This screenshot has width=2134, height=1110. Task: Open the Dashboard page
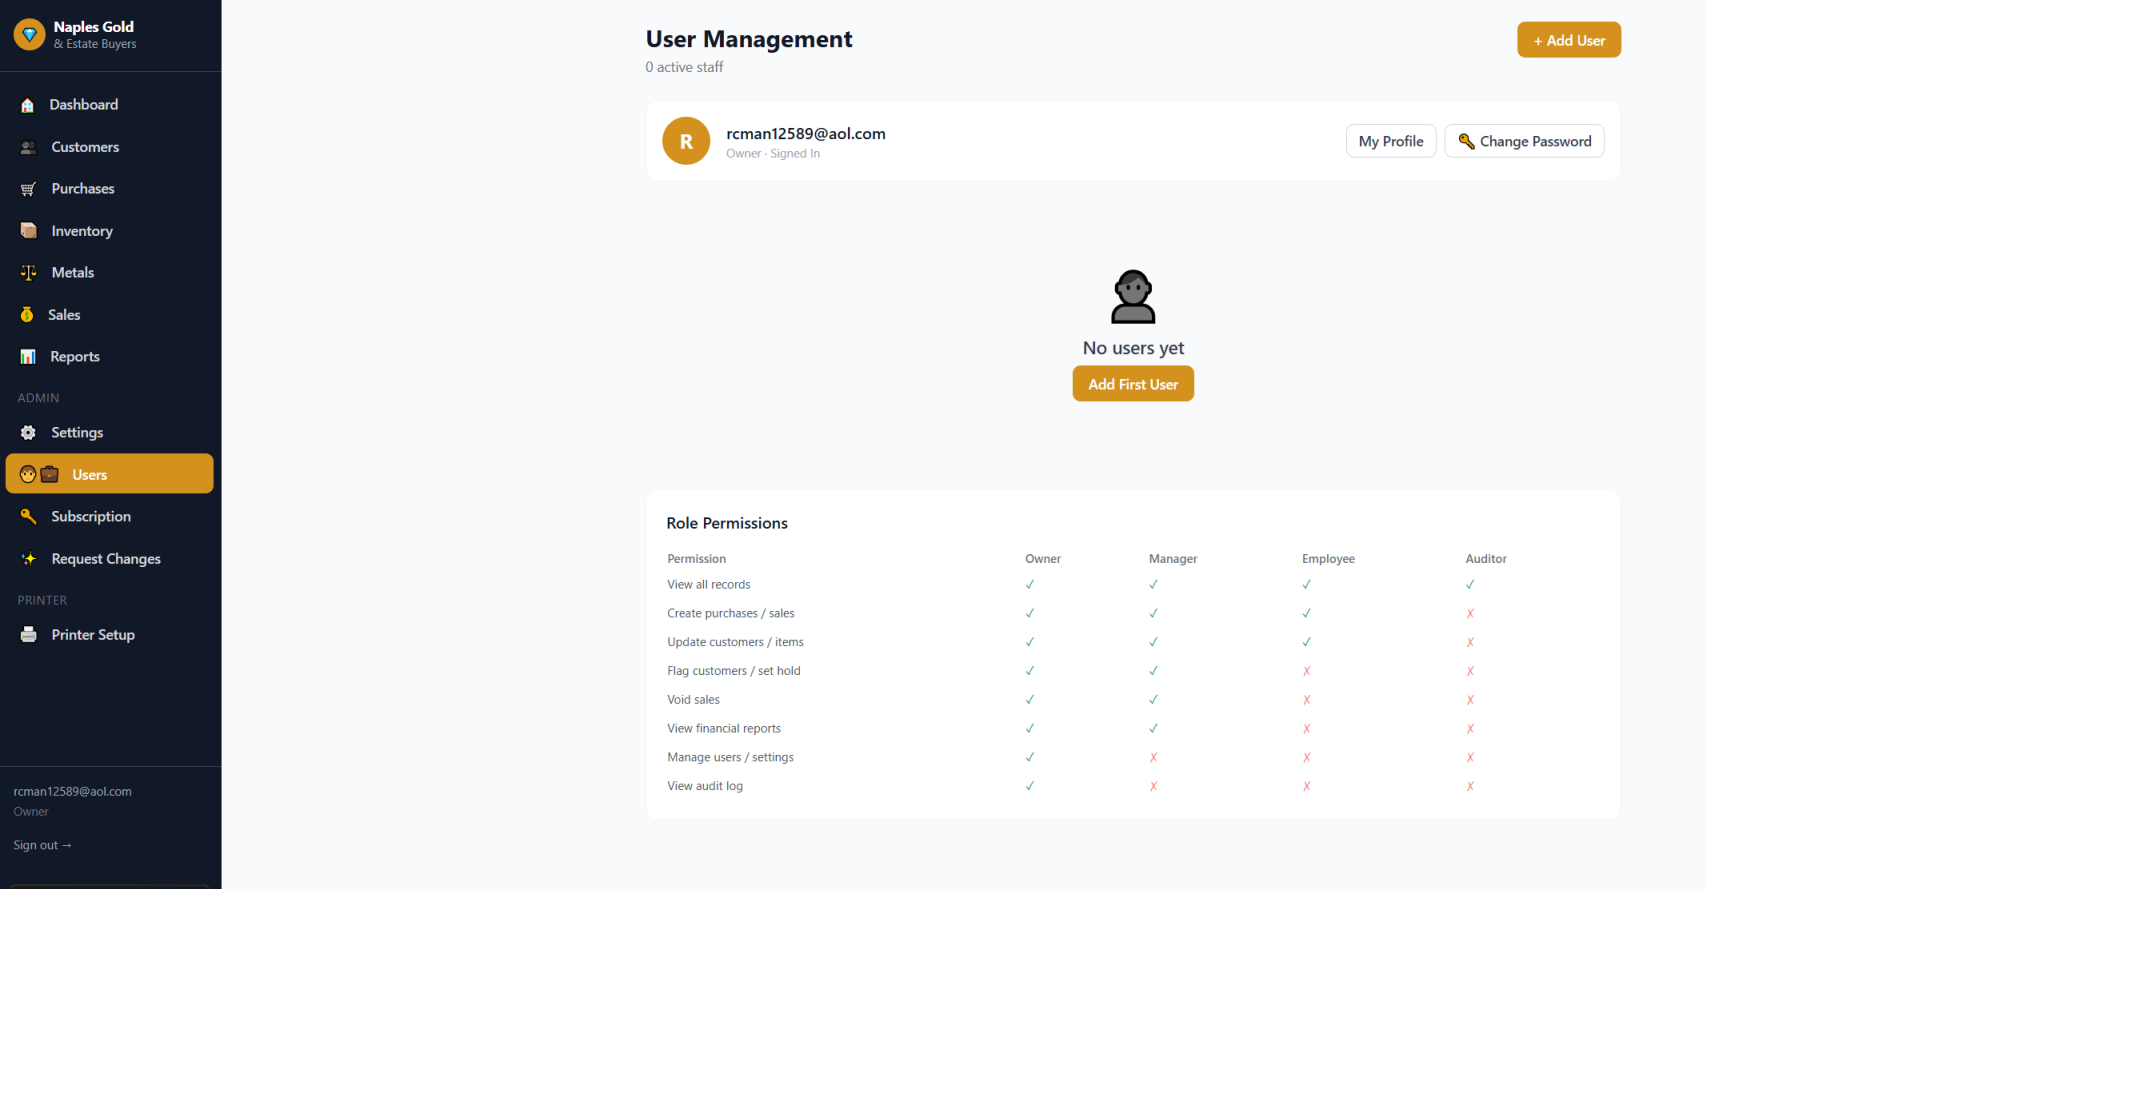click(x=110, y=105)
